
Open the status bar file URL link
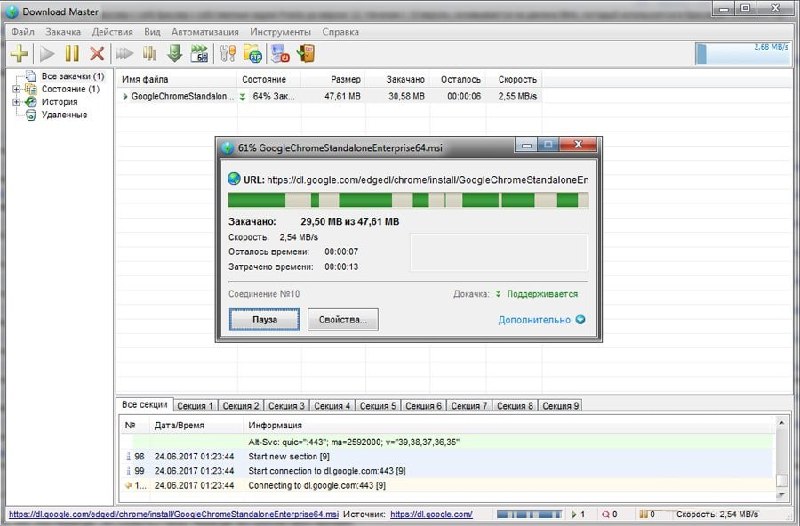(x=173, y=514)
